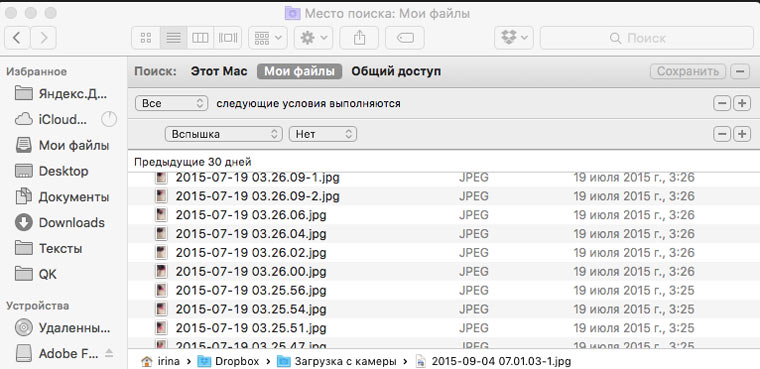Click the JPEG type of 2015-07-19 03.26.06.jpg
This screenshot has height=369, width=760.
(x=474, y=215)
